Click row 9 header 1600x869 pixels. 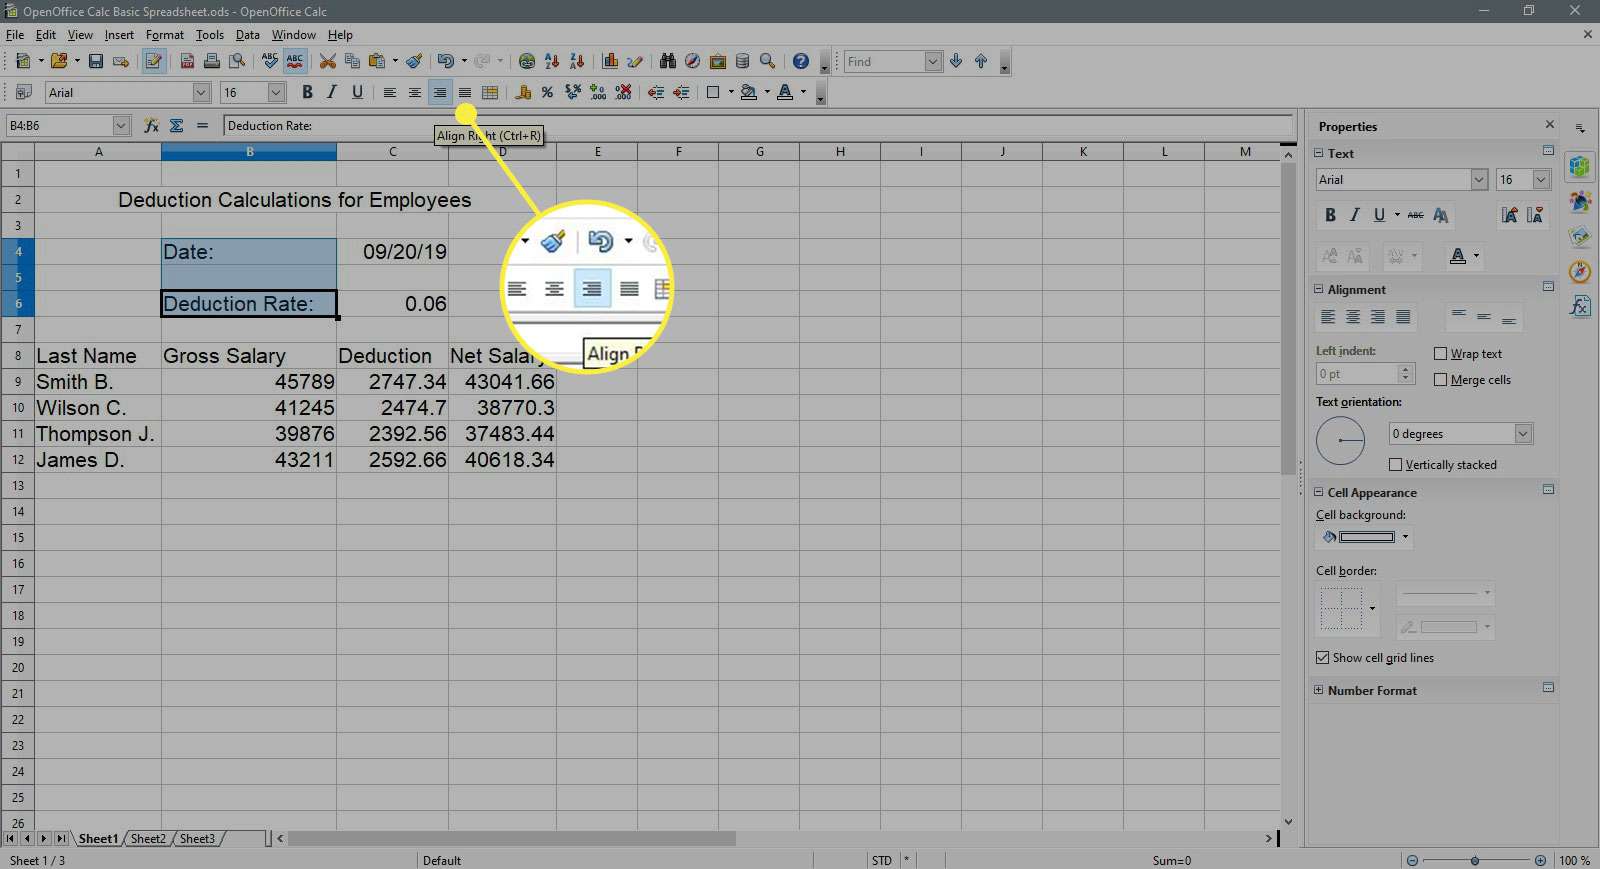click(x=18, y=381)
